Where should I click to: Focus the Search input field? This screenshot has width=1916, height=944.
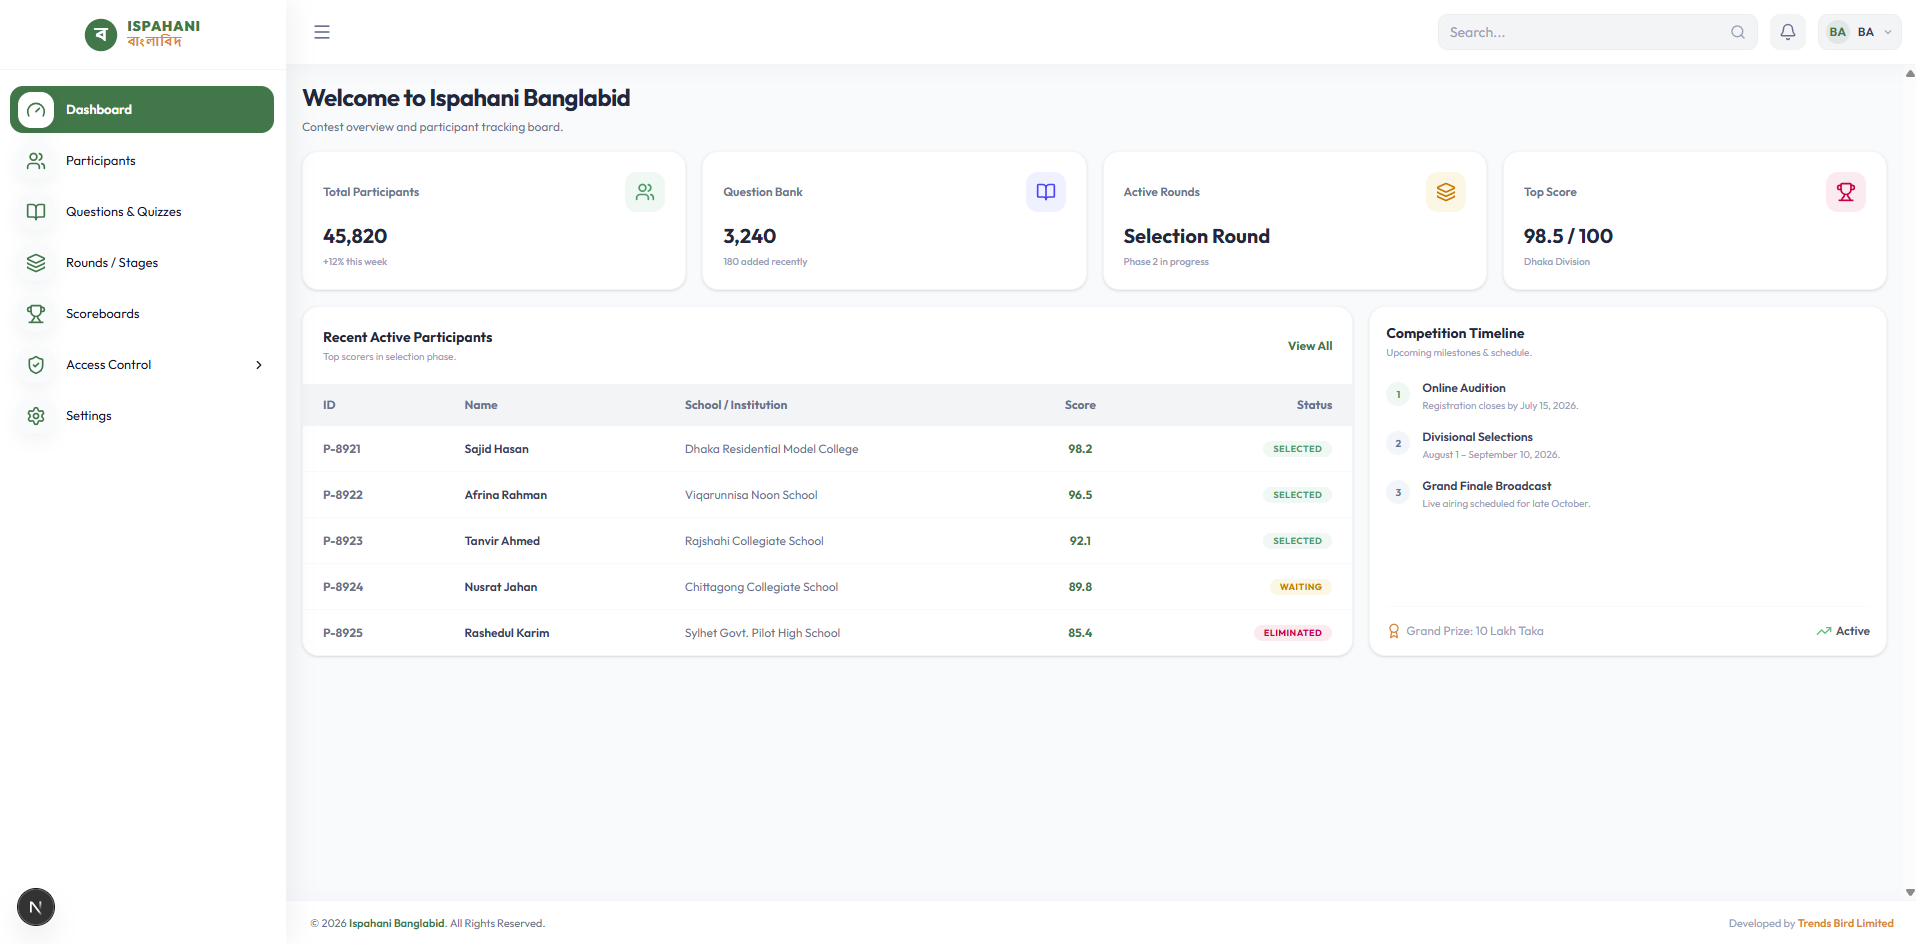[x=1585, y=32]
